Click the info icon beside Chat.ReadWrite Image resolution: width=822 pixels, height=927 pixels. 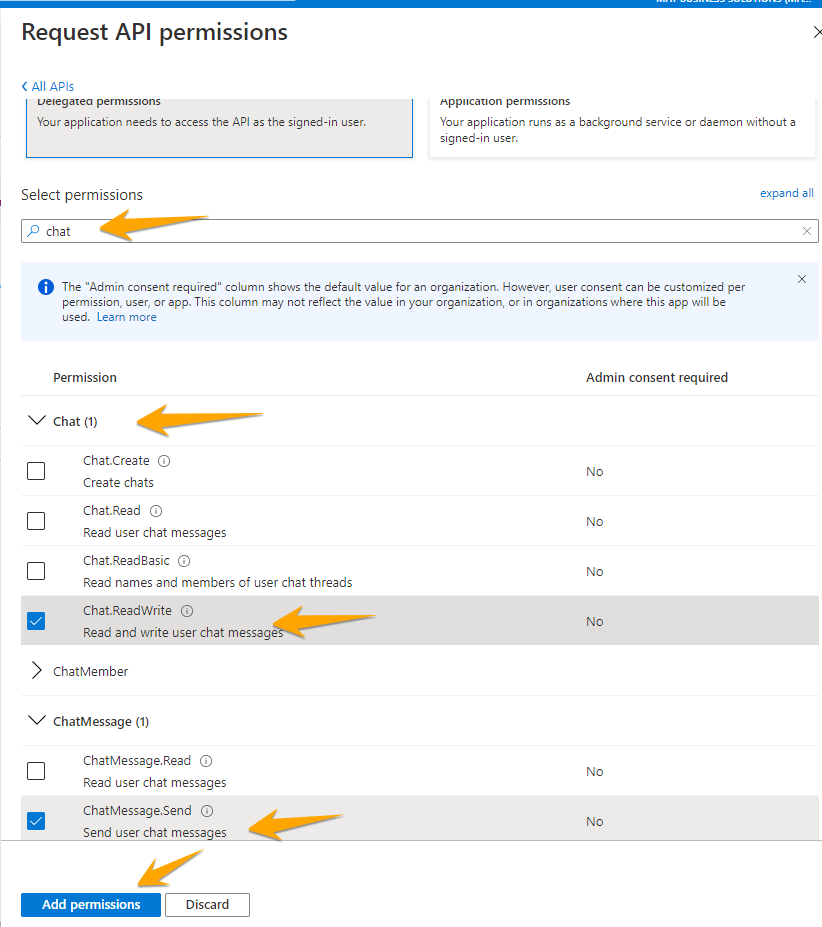[x=187, y=610]
